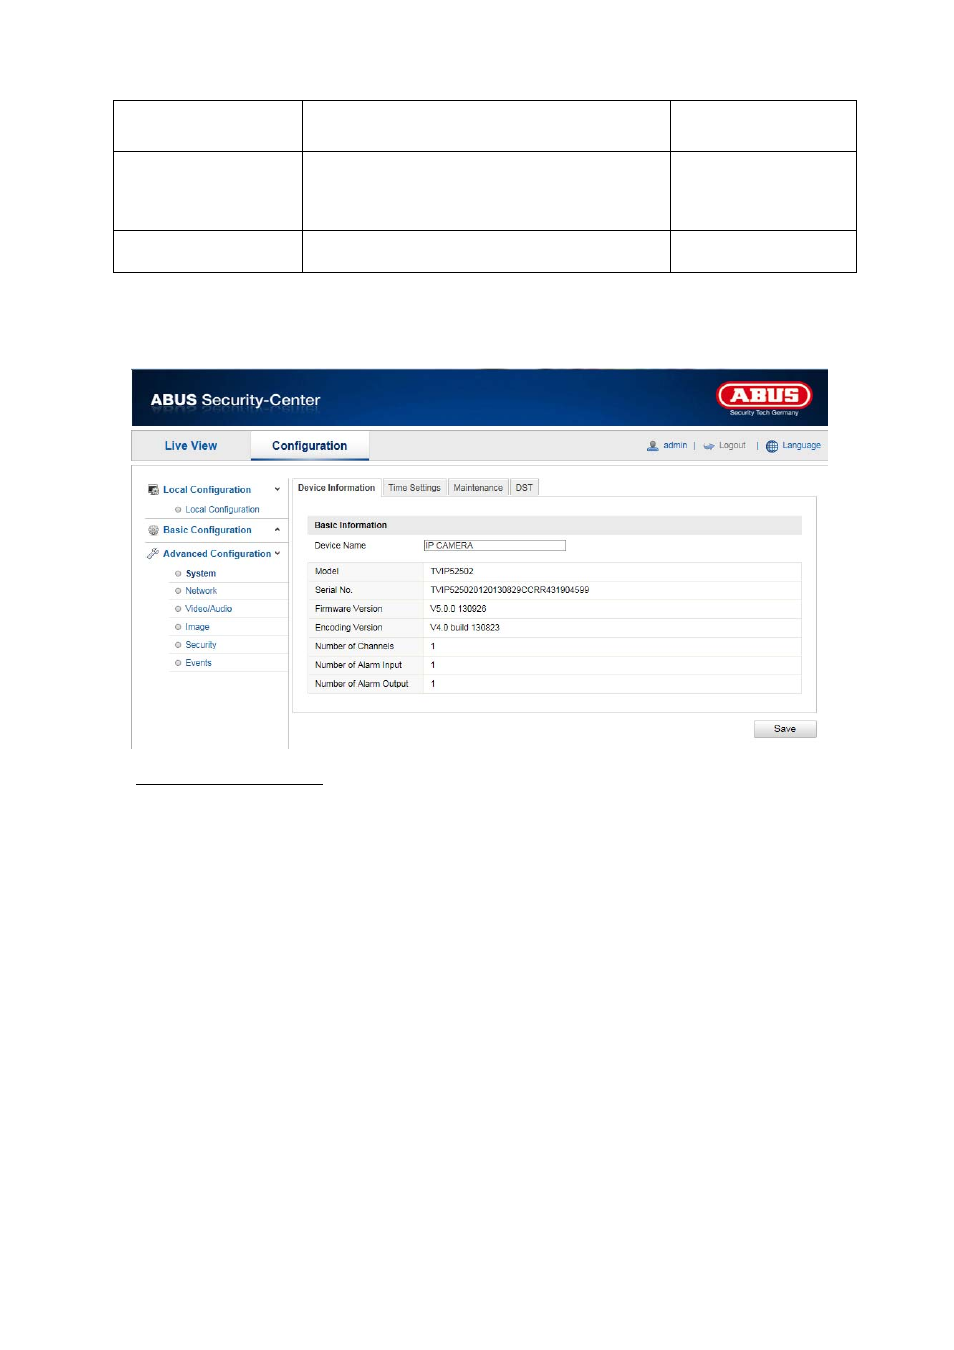Switch to the Live View tab
This screenshot has height=1350, width=954.
[191, 446]
